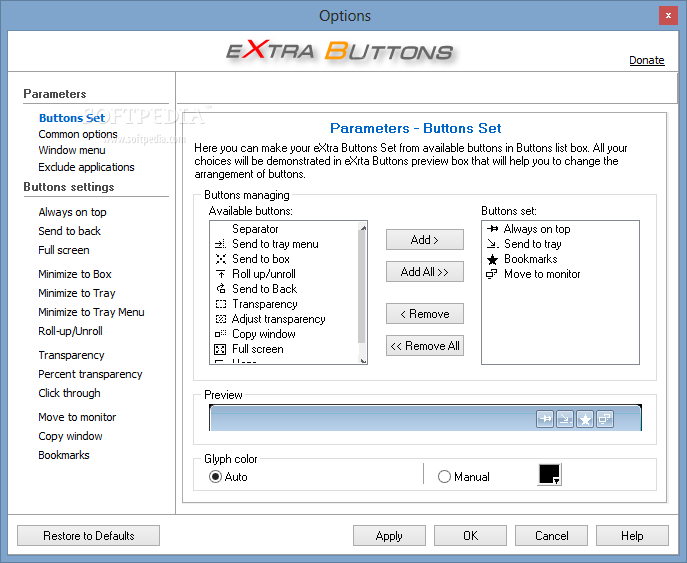Image resolution: width=687 pixels, height=563 pixels.
Task: Click the Move to monitor icon in Buttons set
Action: coord(492,274)
